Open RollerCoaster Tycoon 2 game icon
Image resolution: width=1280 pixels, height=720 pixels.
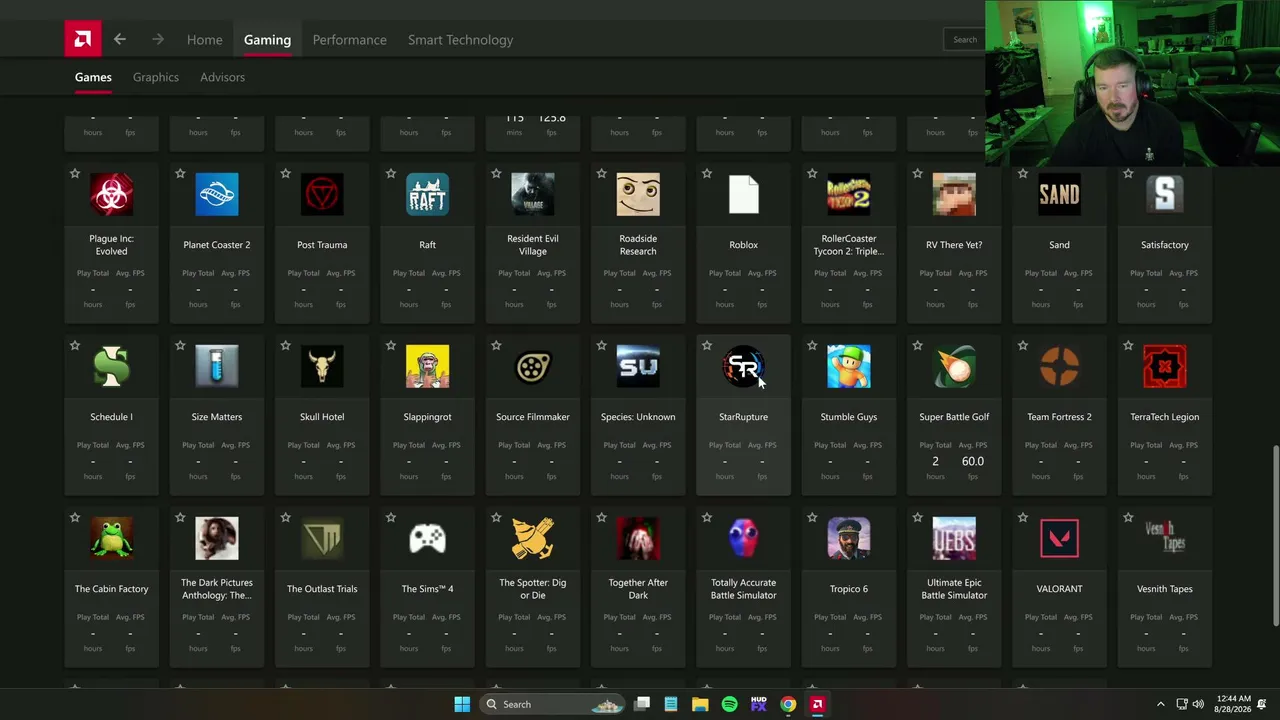849,194
